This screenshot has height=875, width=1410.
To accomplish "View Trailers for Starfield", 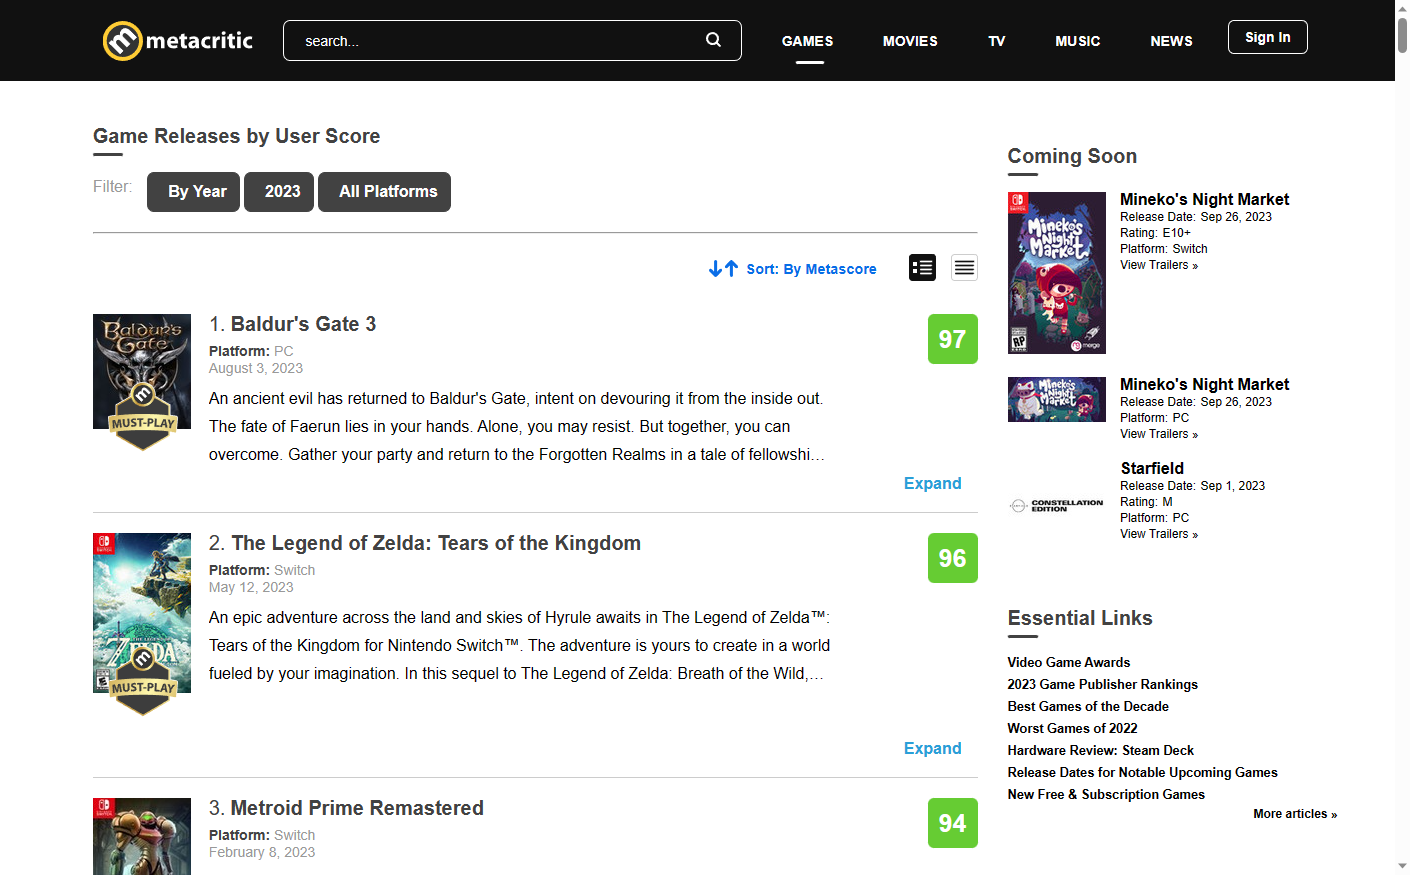I will point(1158,534).
